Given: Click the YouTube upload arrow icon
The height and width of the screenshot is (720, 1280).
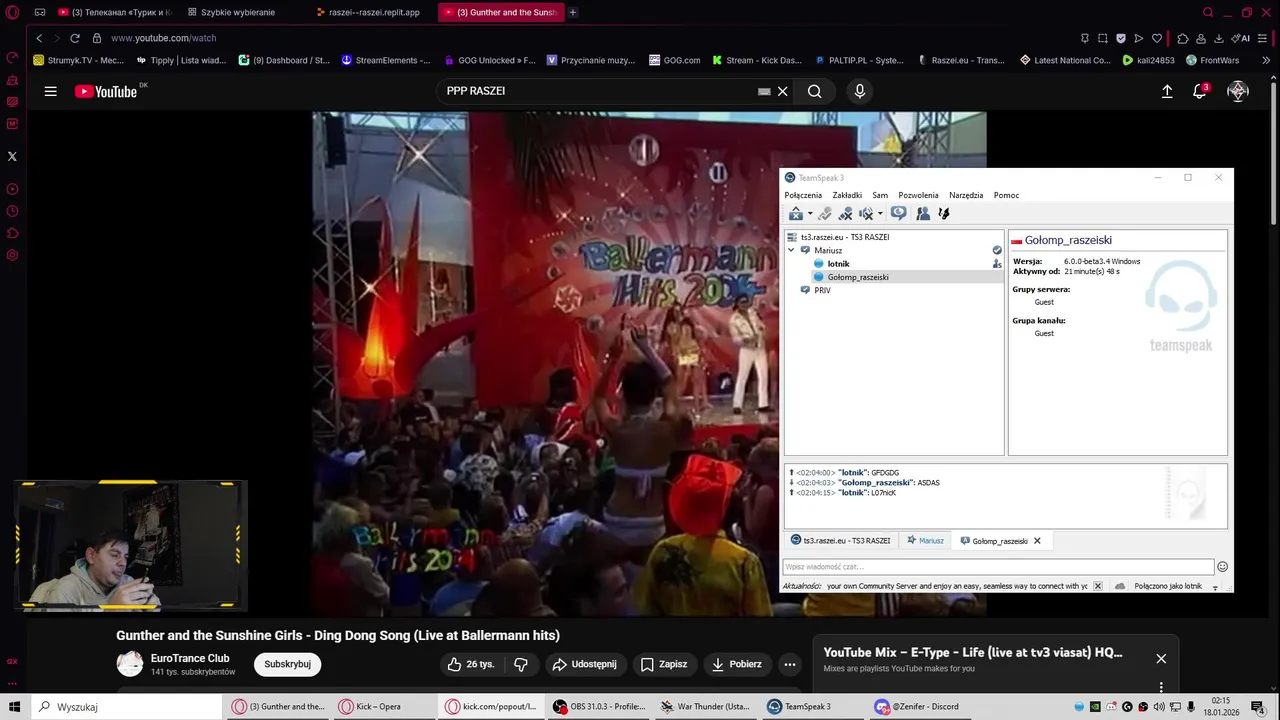Looking at the screenshot, I should 1167,91.
